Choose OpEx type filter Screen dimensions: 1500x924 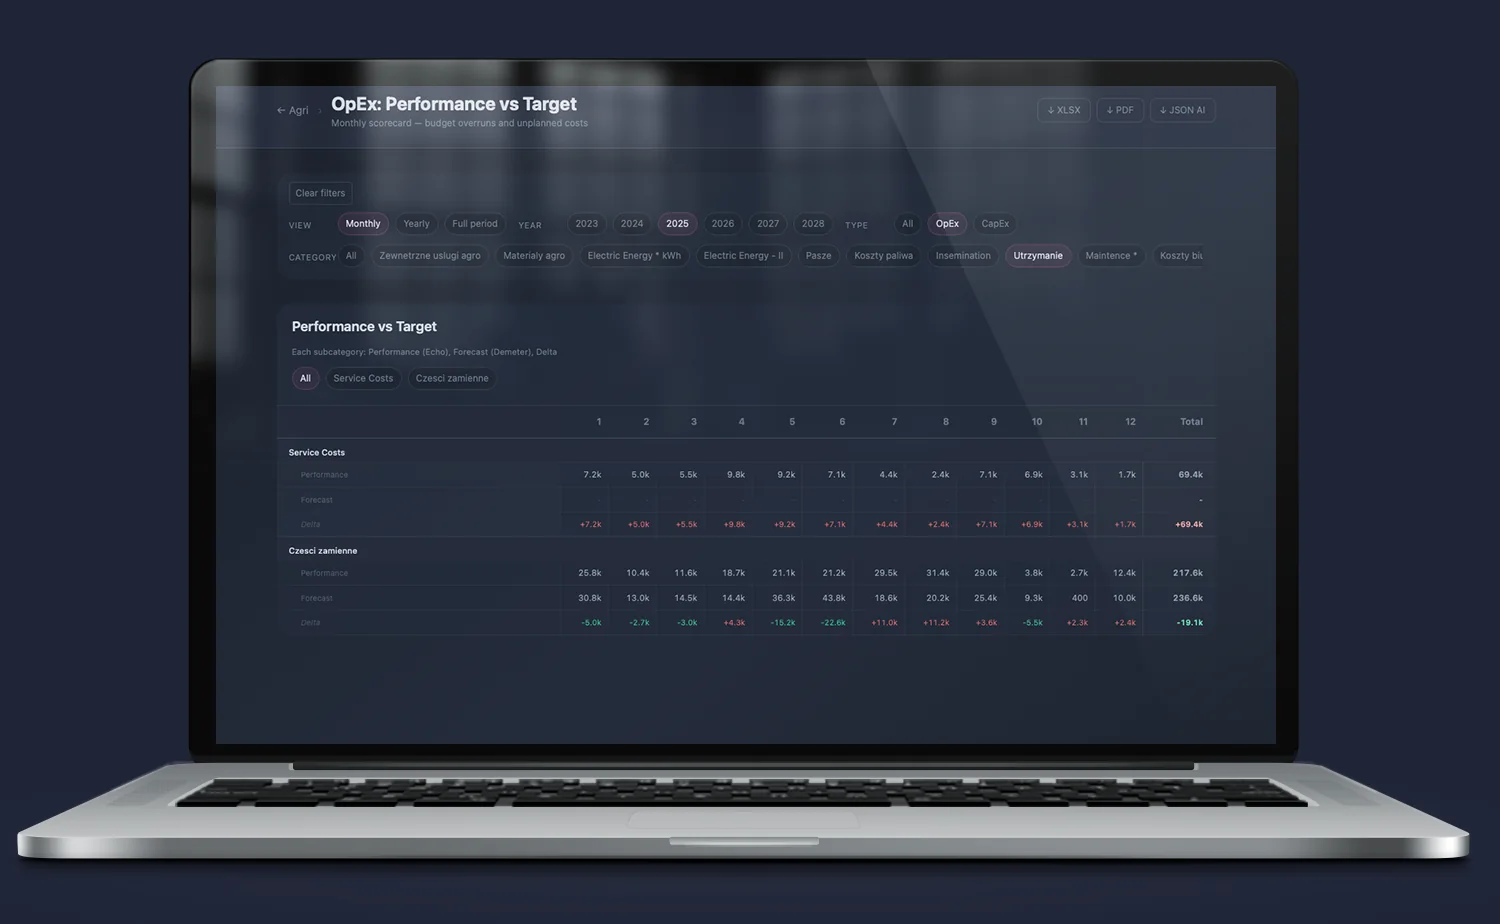pyautogui.click(x=947, y=224)
